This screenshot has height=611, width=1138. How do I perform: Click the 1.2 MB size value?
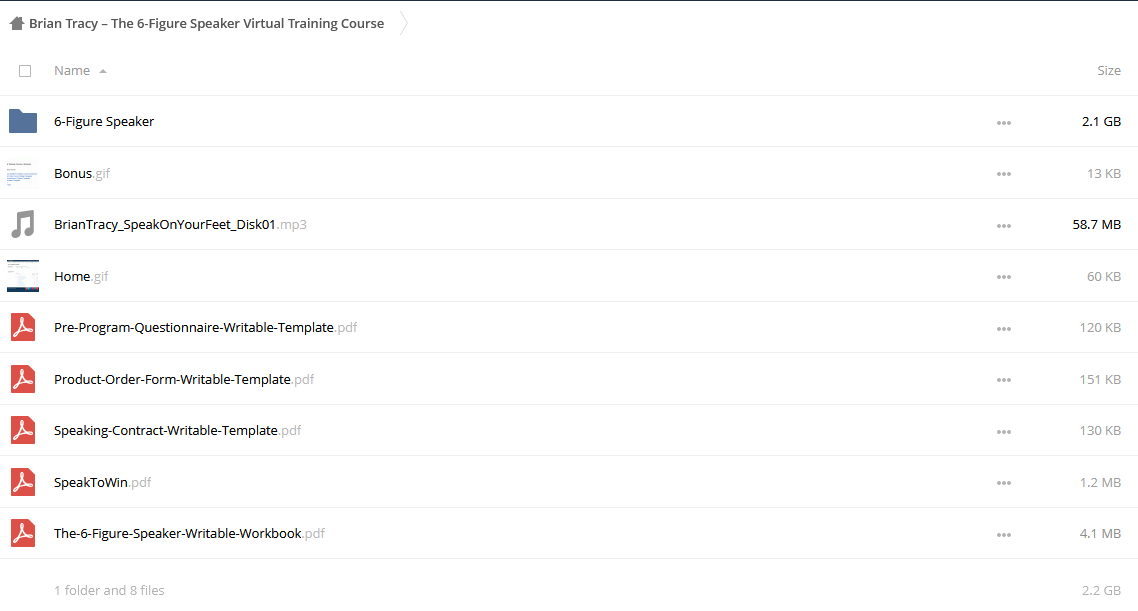(x=1100, y=482)
